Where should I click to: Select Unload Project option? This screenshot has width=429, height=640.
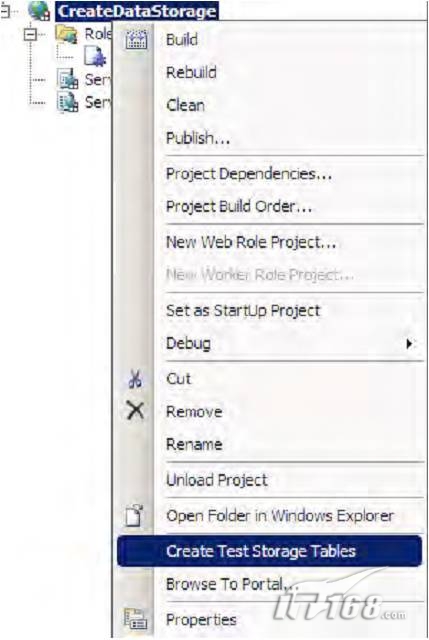coord(217,480)
